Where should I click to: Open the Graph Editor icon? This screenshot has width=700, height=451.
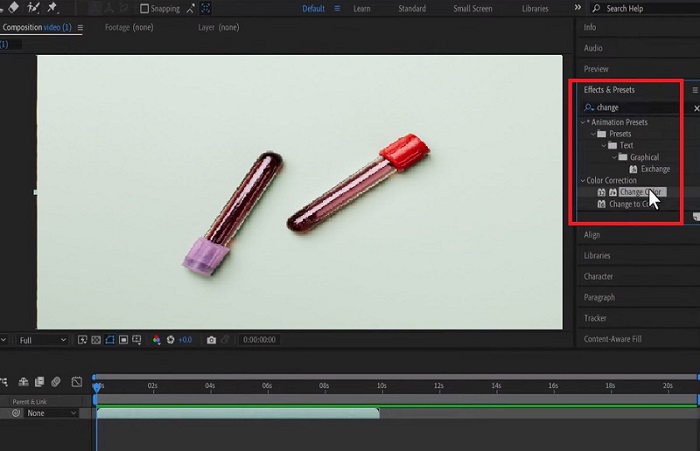[x=77, y=382]
